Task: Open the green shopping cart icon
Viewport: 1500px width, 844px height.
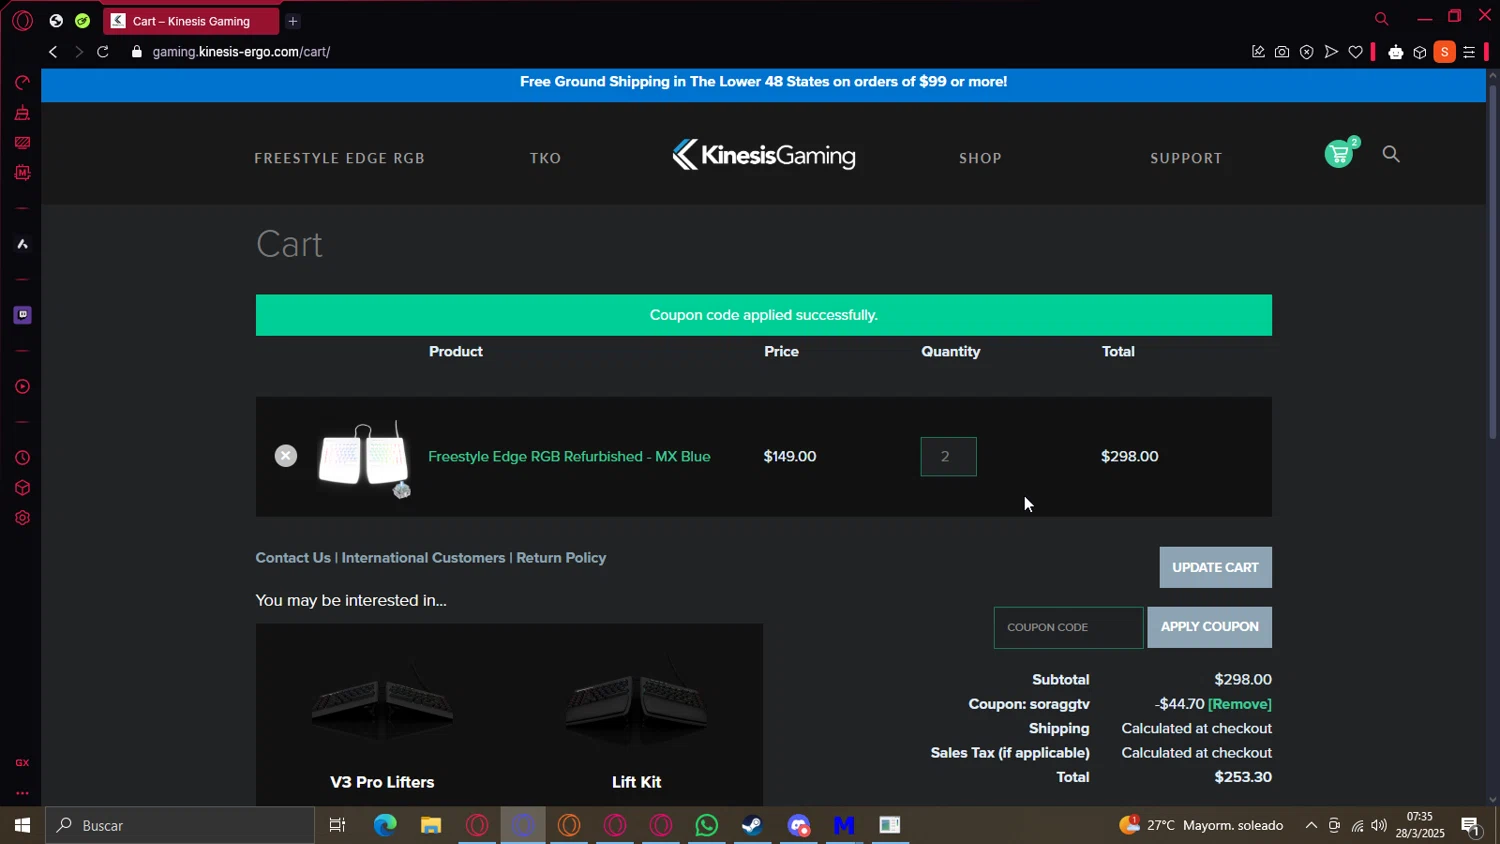Action: tap(1339, 154)
